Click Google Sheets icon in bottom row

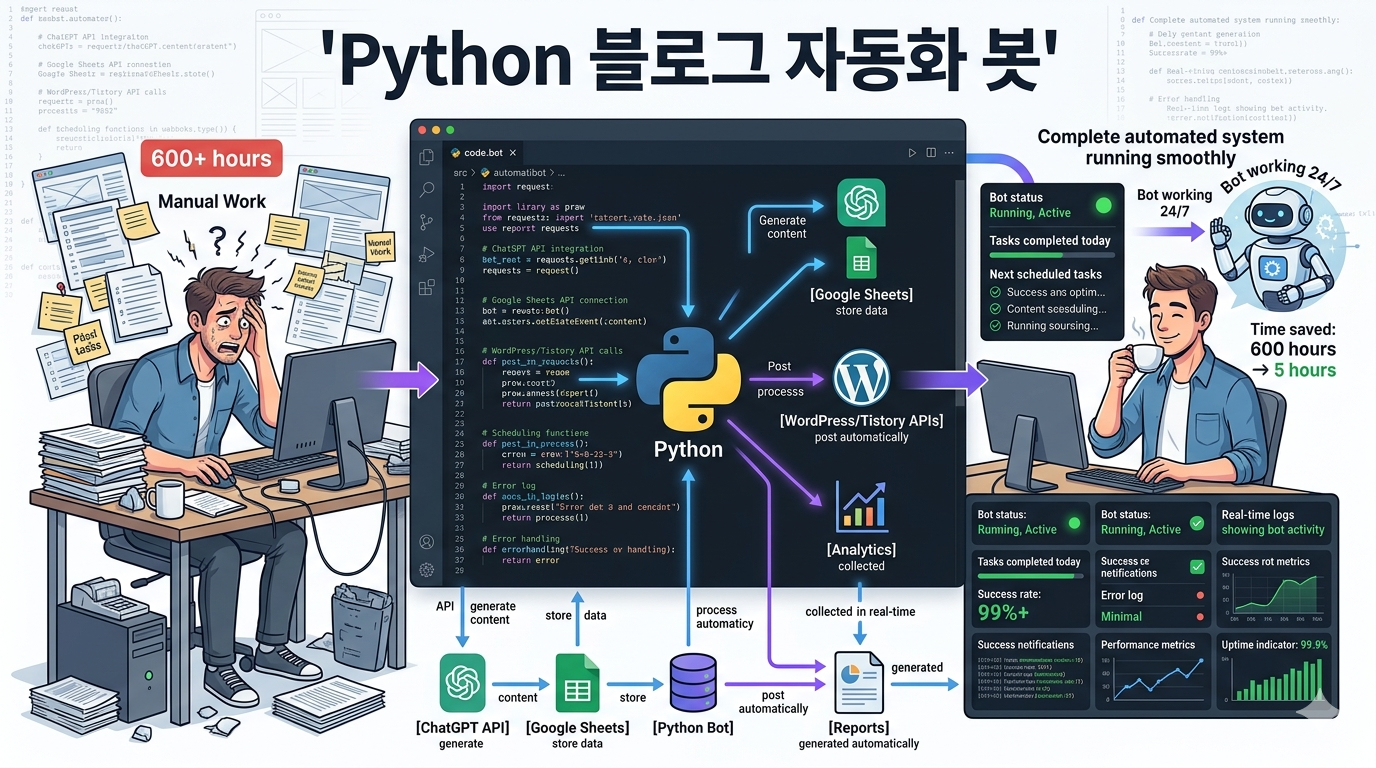577,683
